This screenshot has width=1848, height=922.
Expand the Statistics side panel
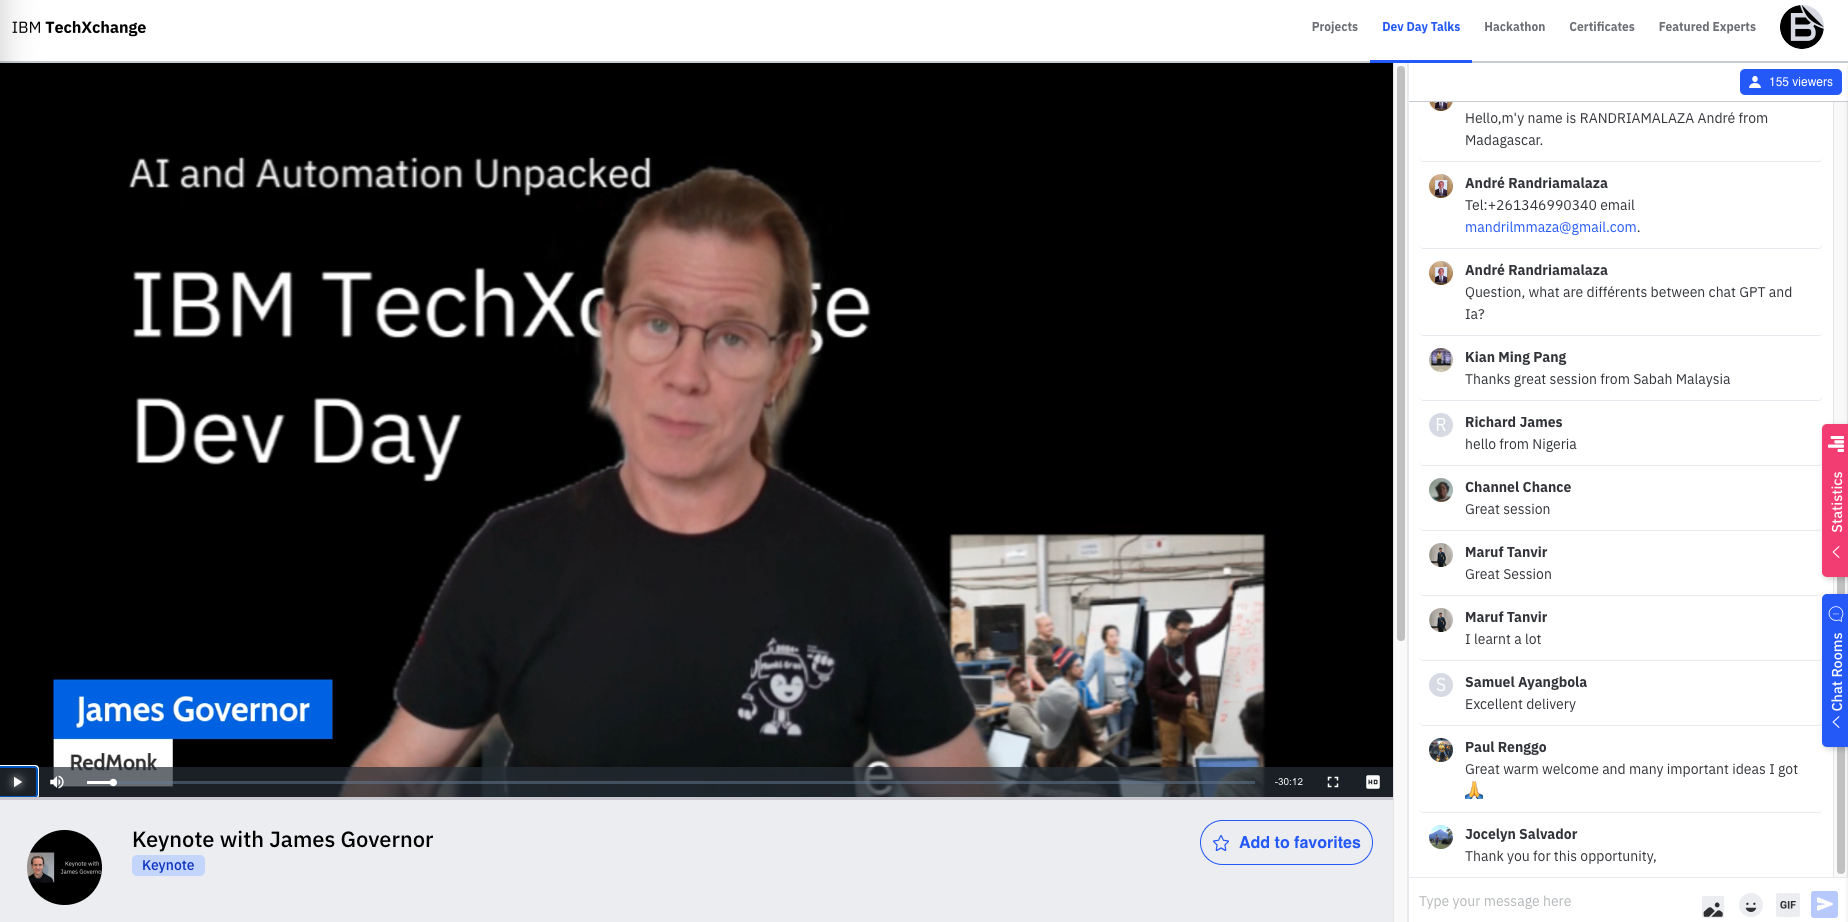tap(1836, 500)
